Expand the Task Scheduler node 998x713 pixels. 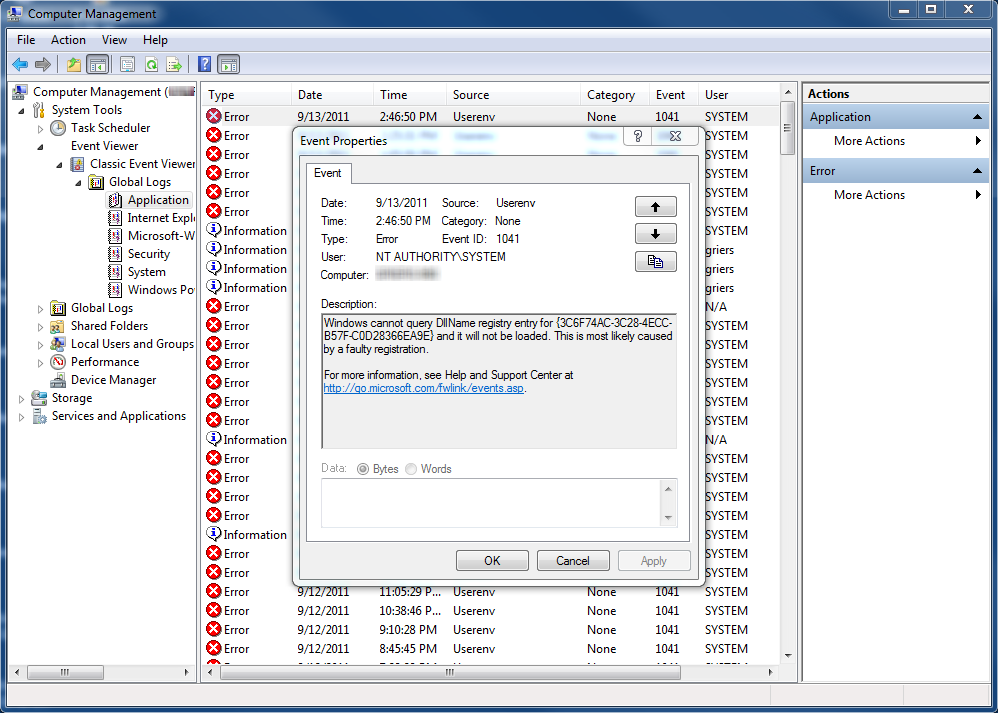click(41, 129)
